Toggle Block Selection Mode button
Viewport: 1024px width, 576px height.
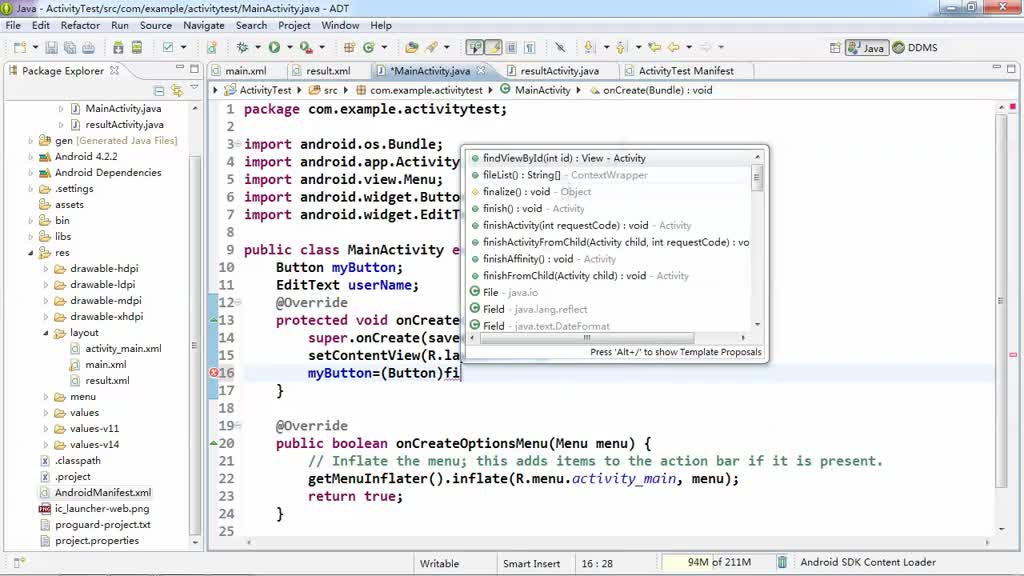pyautogui.click(x=511, y=48)
